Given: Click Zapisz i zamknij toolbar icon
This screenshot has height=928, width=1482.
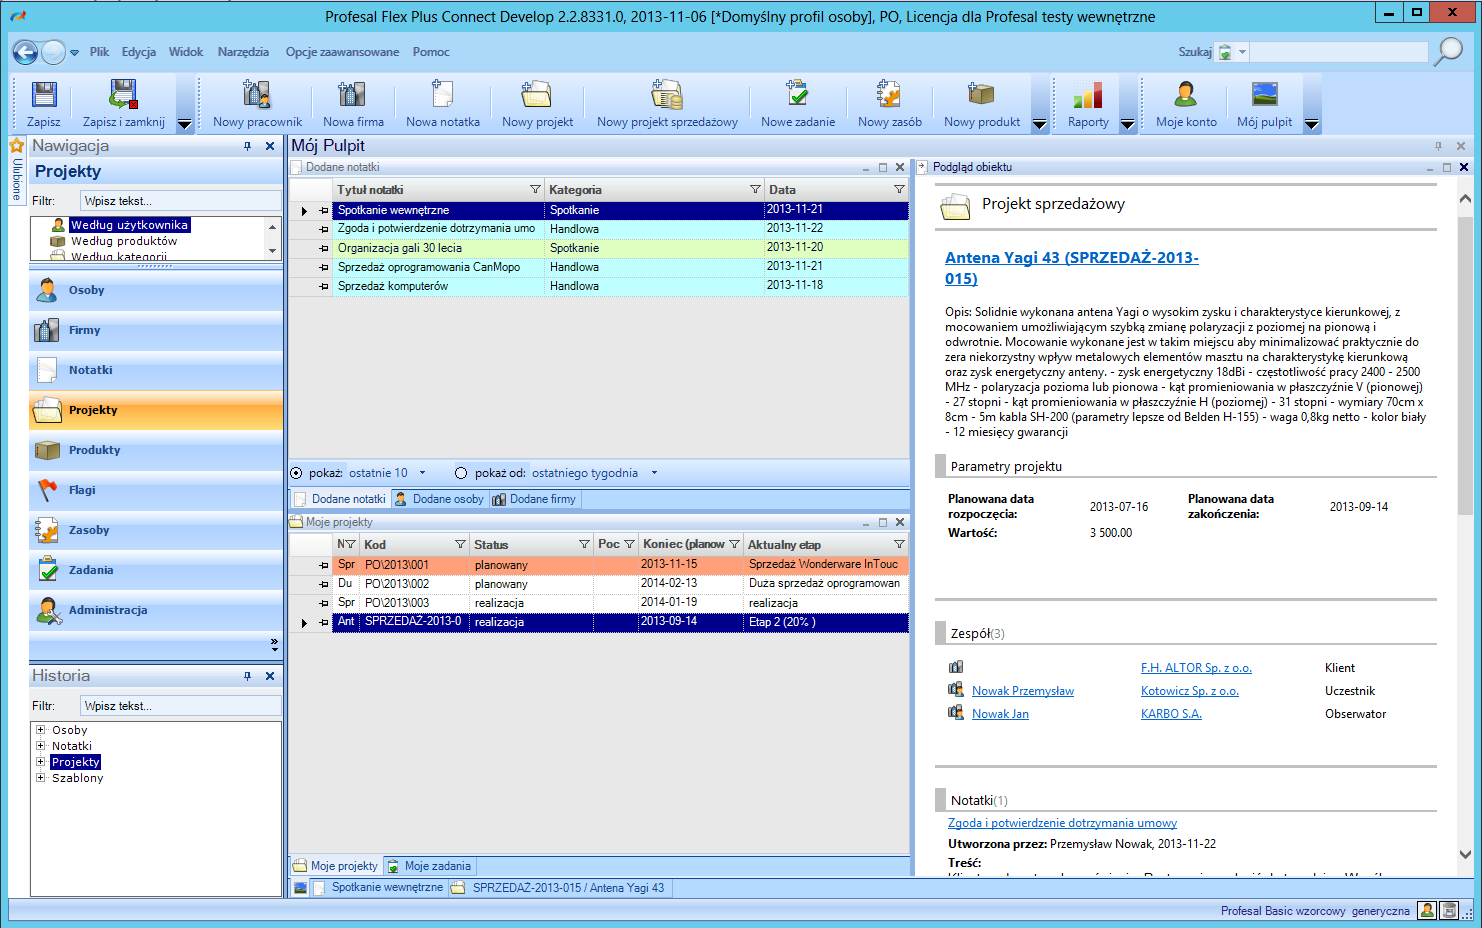Looking at the screenshot, I should (x=123, y=95).
